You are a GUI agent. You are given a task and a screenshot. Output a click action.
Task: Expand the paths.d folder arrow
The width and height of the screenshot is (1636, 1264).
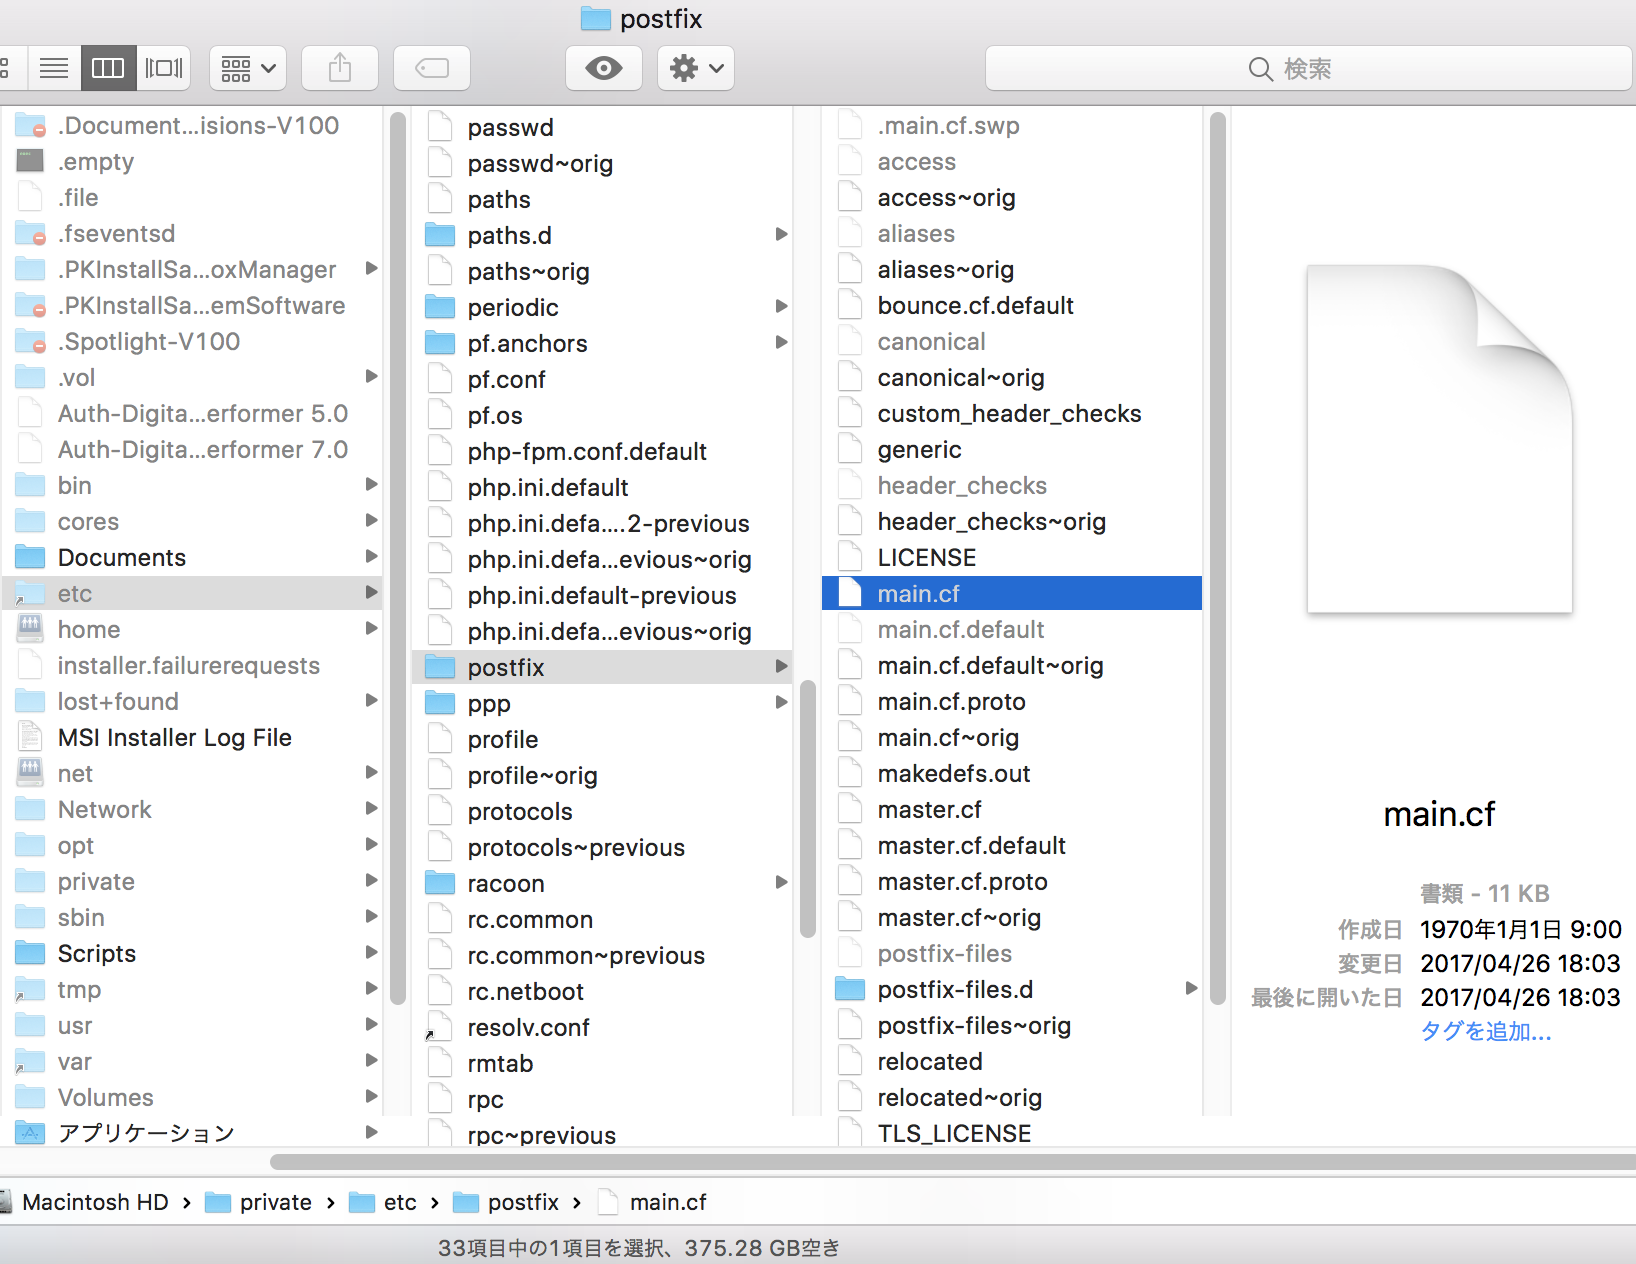coord(782,234)
